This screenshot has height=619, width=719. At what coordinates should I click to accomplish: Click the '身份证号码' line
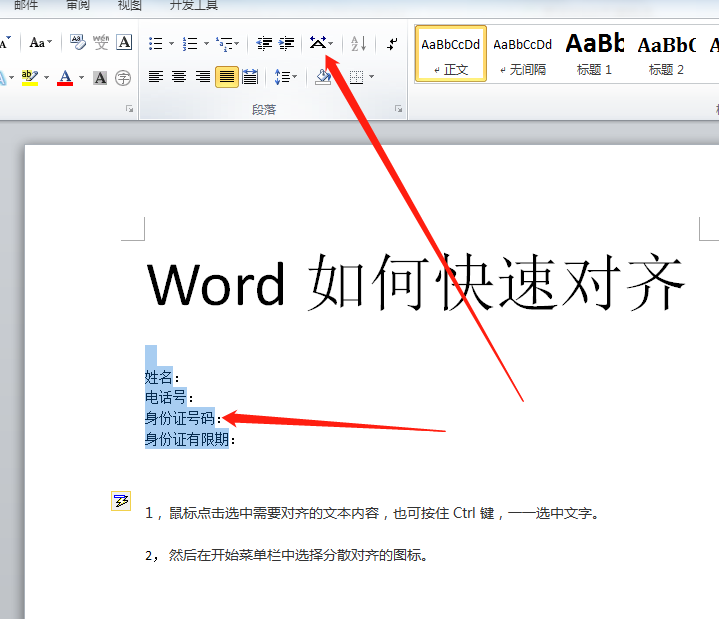(x=183, y=418)
